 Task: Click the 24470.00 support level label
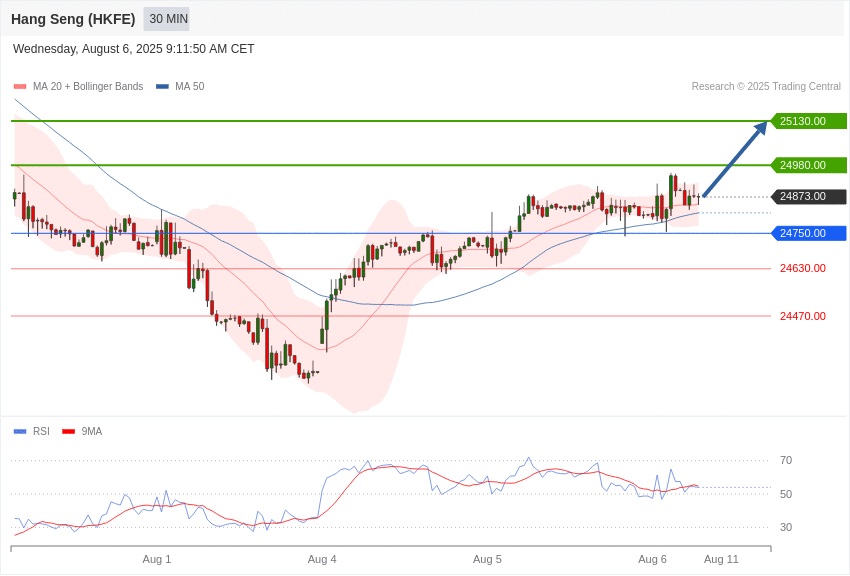point(803,316)
